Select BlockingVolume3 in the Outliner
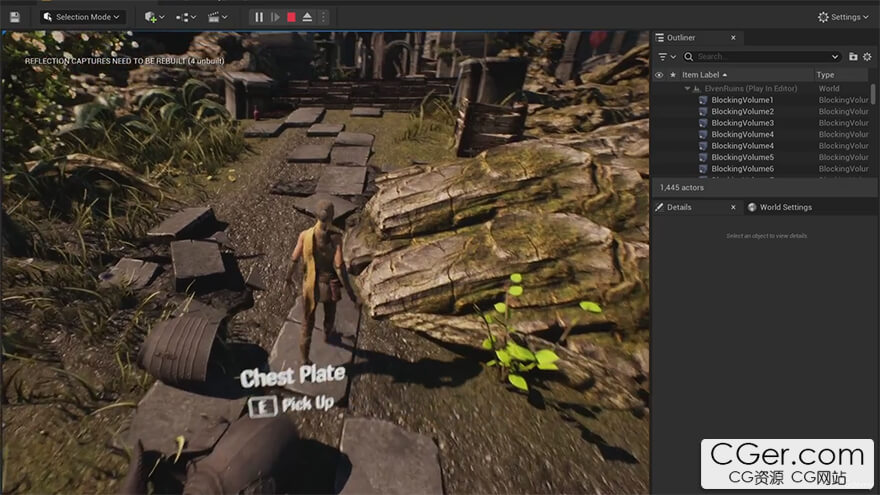880x495 pixels. pyautogui.click(x=742, y=123)
